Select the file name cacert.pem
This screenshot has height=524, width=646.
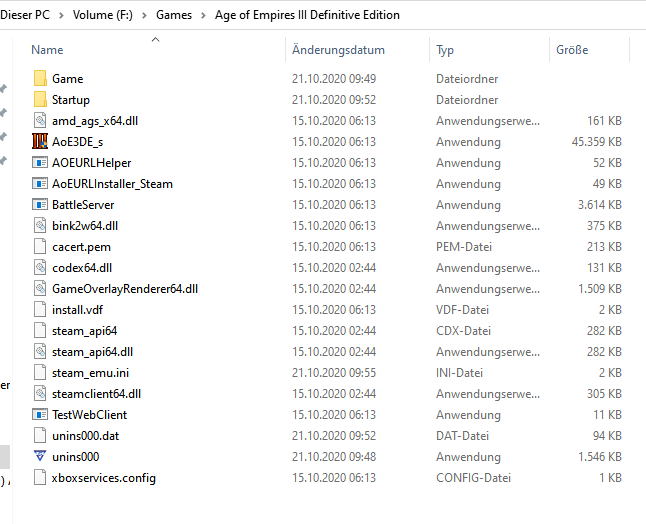[x=81, y=247]
